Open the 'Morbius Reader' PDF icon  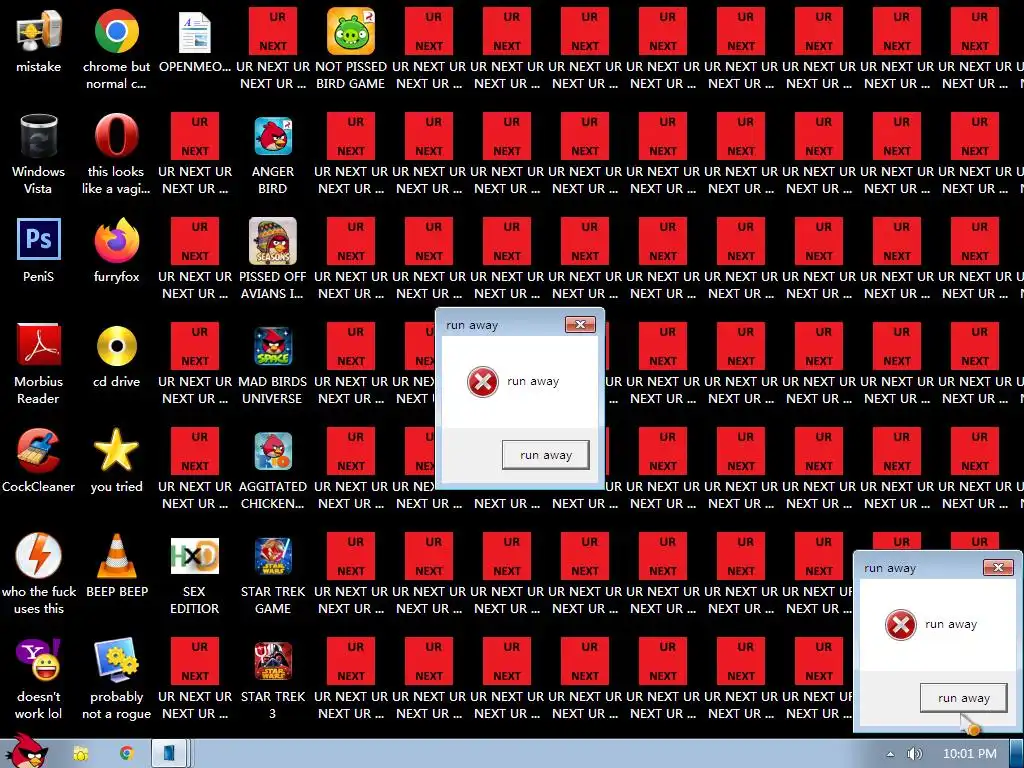pyautogui.click(x=39, y=344)
